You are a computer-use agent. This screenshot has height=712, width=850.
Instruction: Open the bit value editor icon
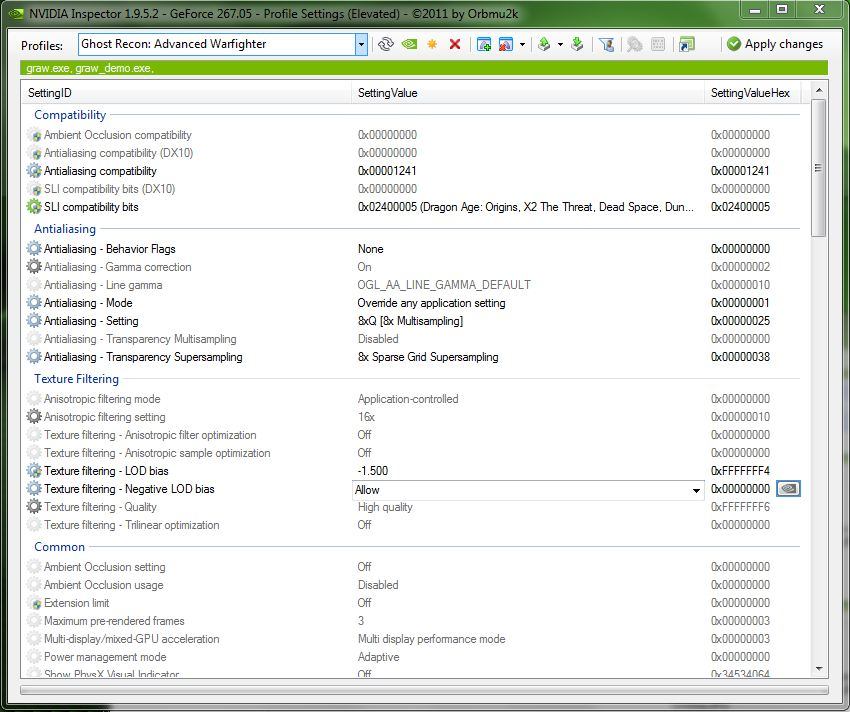[x=658, y=44]
